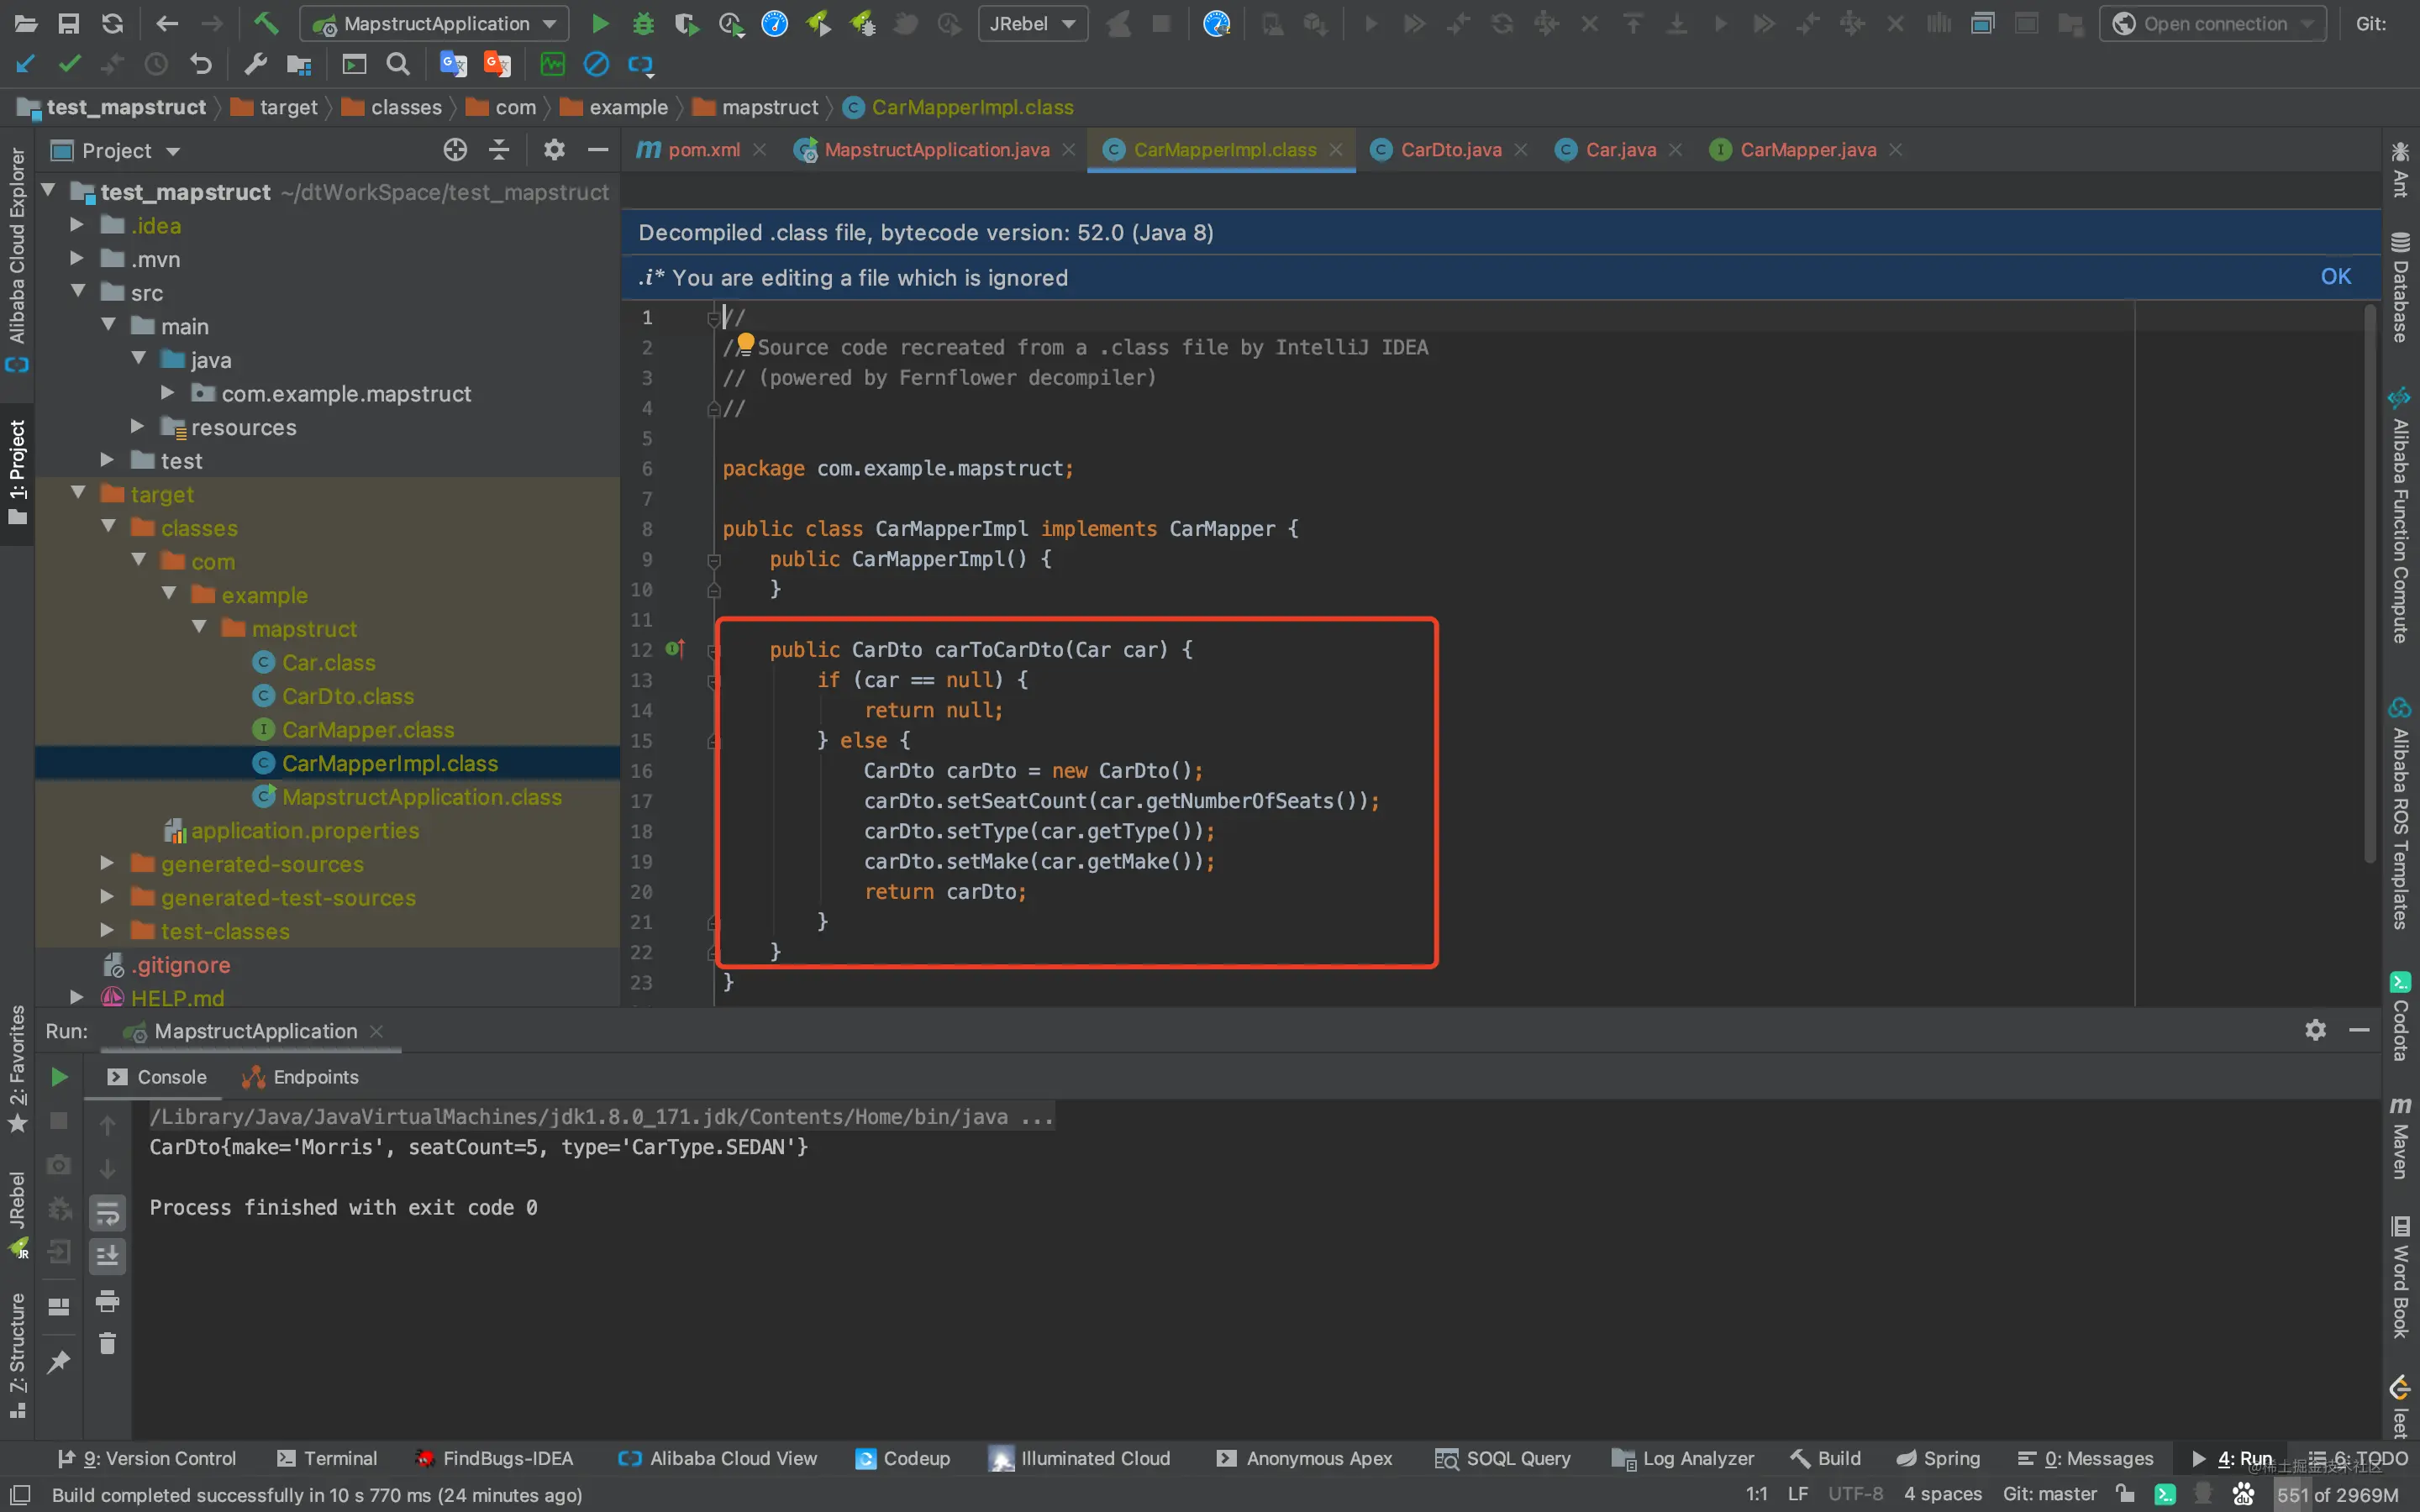Click the search magnifier icon in toolbar
2420x1512 pixels.
pos(398,65)
